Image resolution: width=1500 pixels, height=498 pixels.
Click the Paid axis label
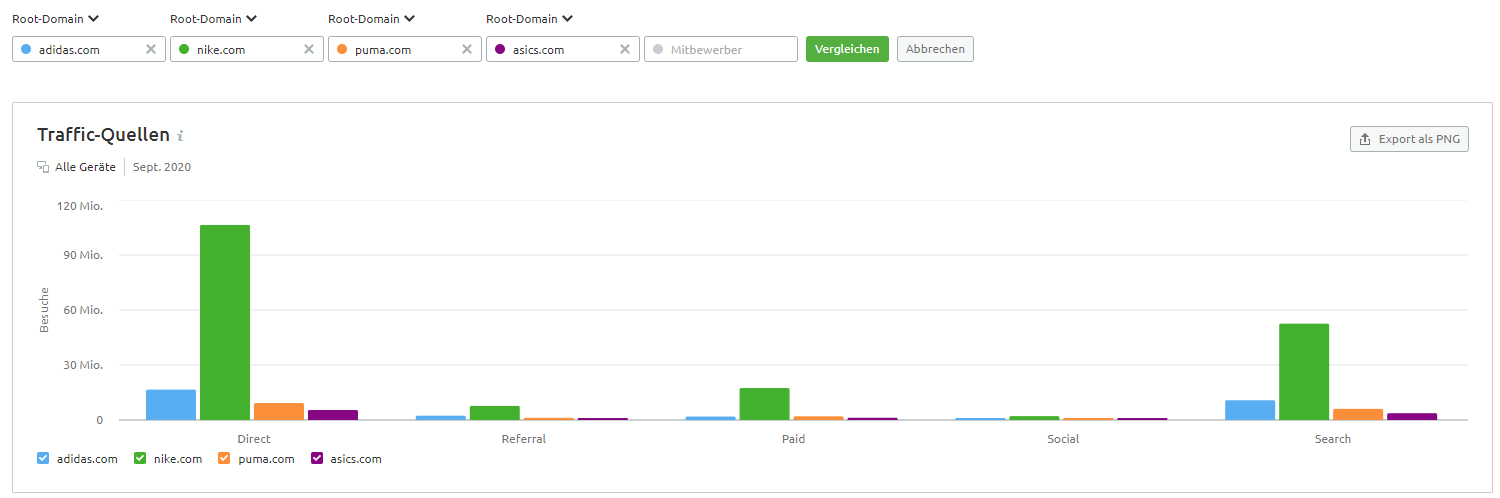click(793, 439)
